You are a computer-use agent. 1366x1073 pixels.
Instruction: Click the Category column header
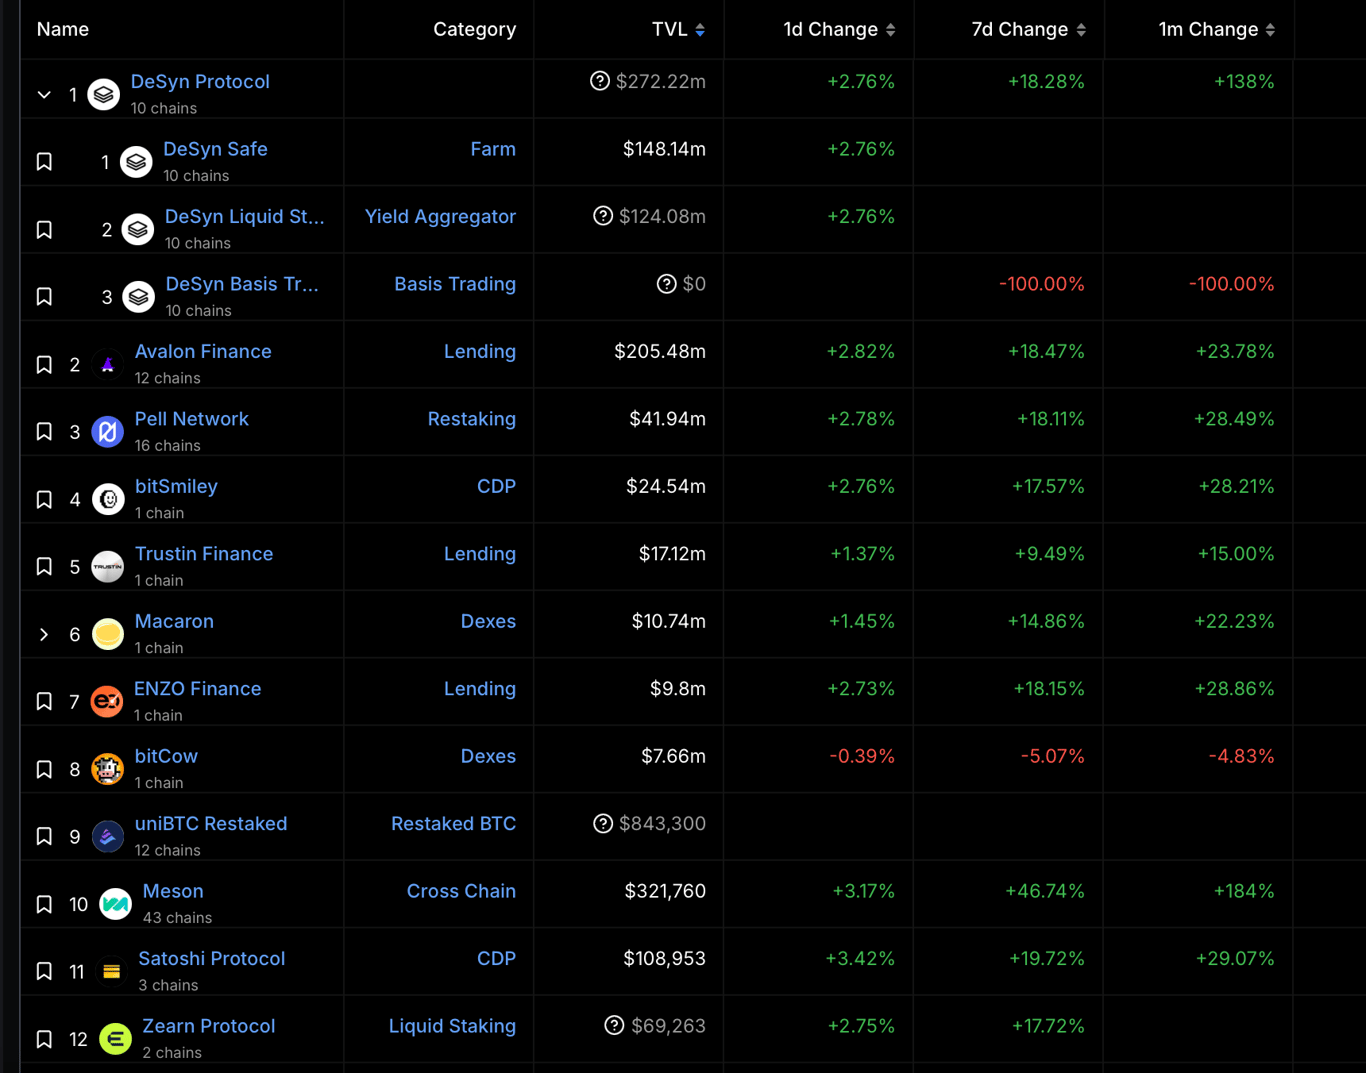(475, 30)
